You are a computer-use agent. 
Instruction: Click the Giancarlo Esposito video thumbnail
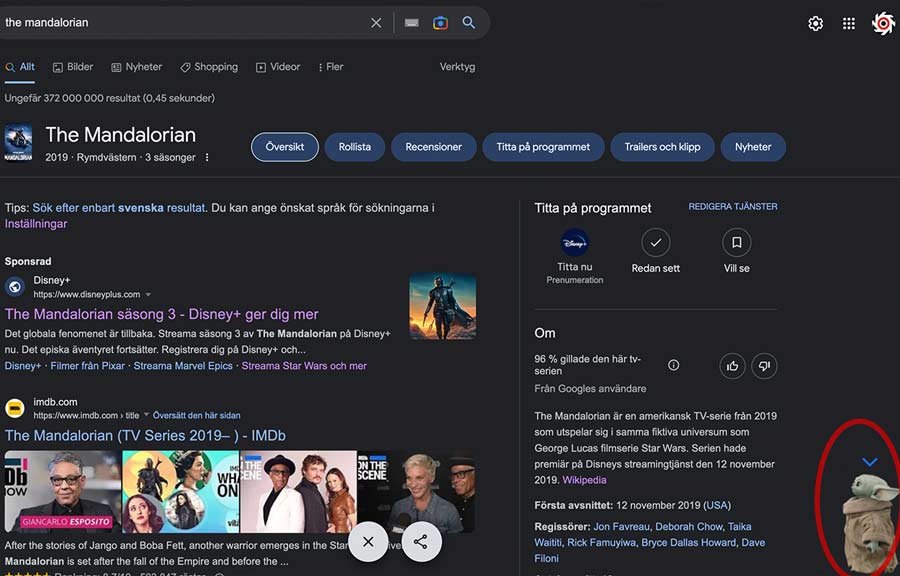click(62, 491)
